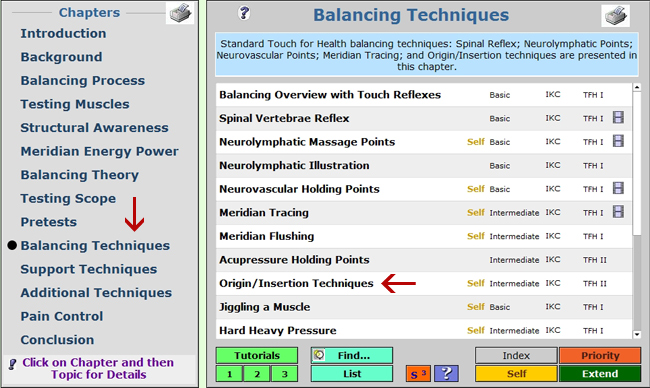Open the Pretests chapter
The image size is (650, 388).
point(49,222)
